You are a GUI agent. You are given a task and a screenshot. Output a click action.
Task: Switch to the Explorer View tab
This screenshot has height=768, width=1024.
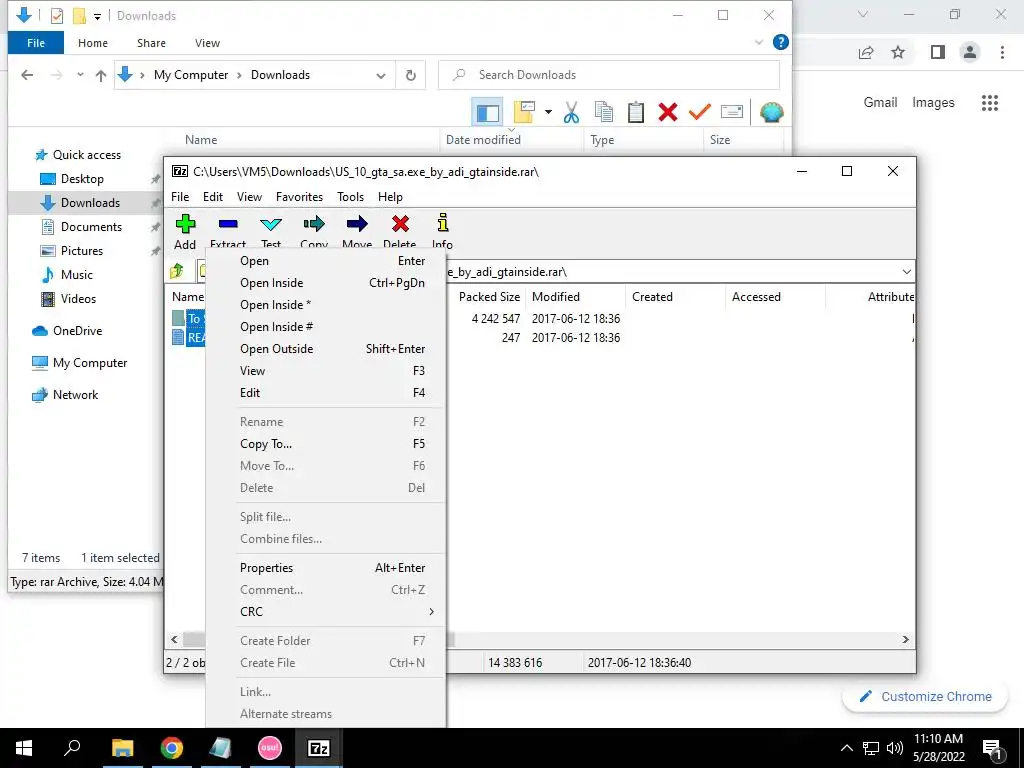tap(207, 43)
